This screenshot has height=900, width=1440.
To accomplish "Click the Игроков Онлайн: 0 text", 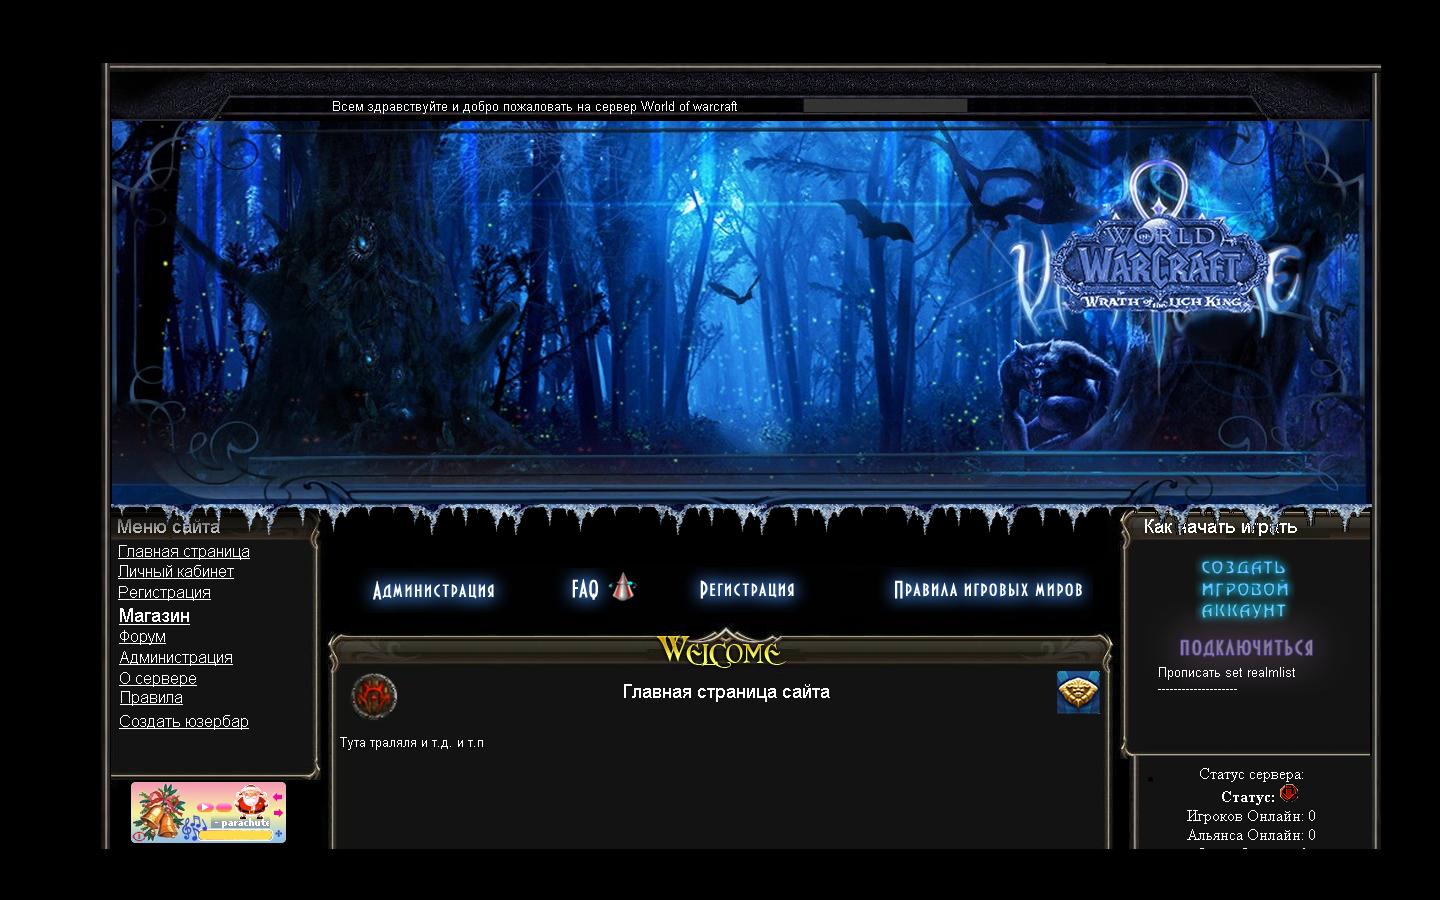I will 1251,816.
